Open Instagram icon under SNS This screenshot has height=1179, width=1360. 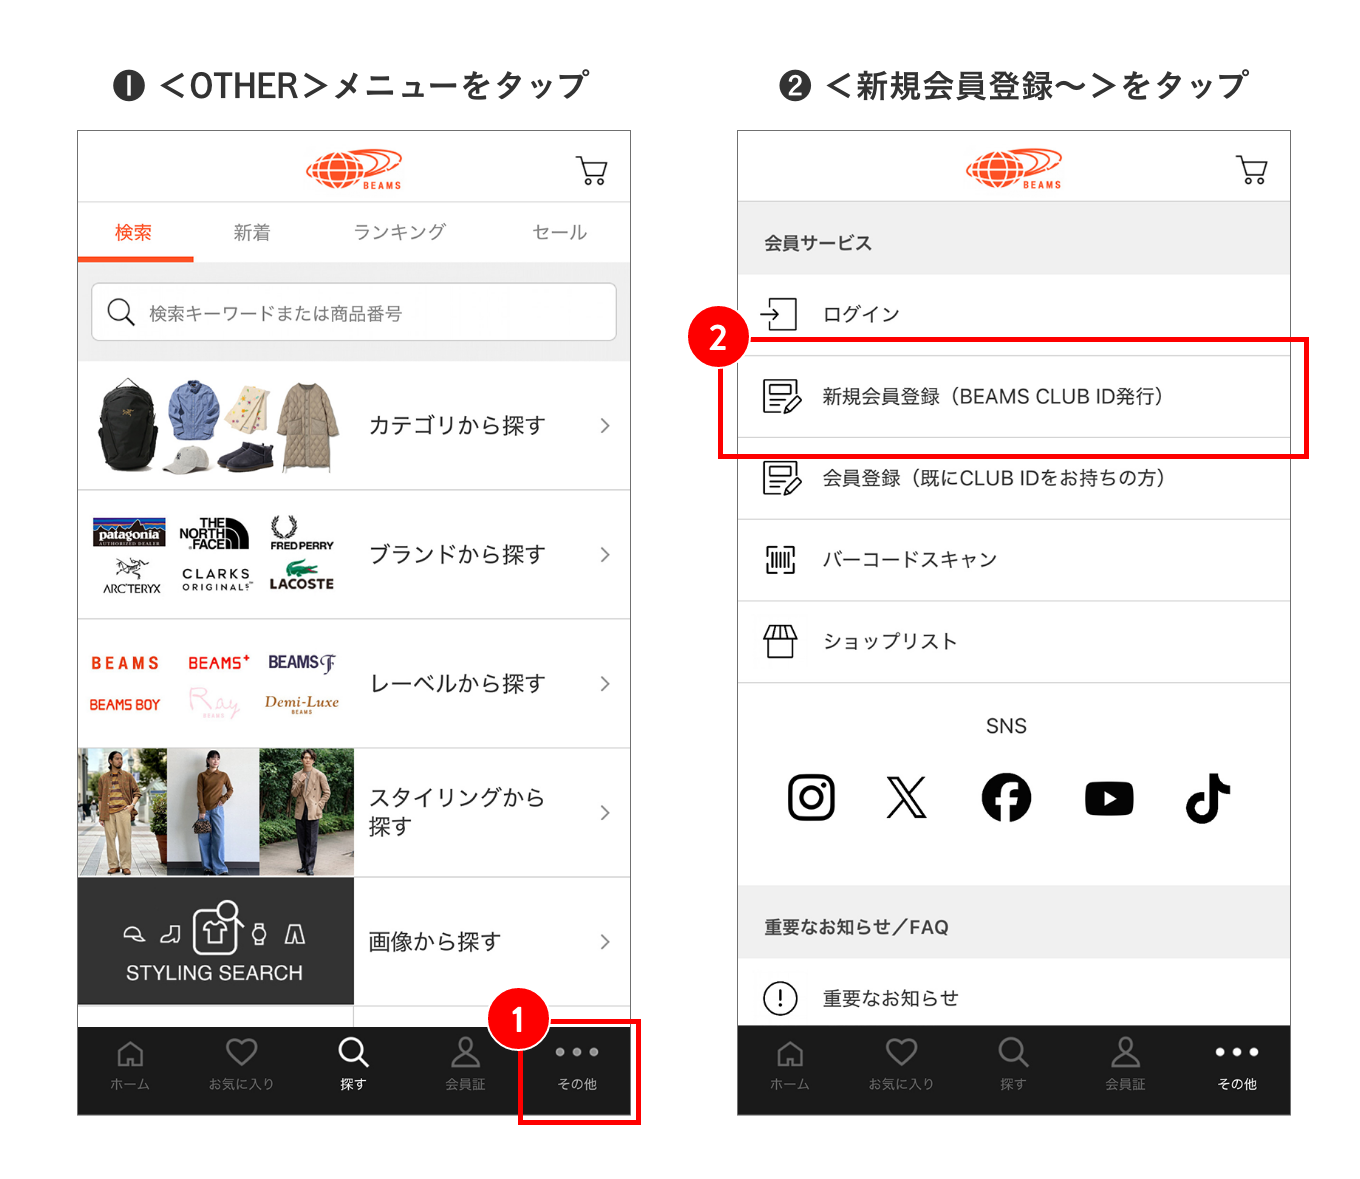pyautogui.click(x=811, y=798)
